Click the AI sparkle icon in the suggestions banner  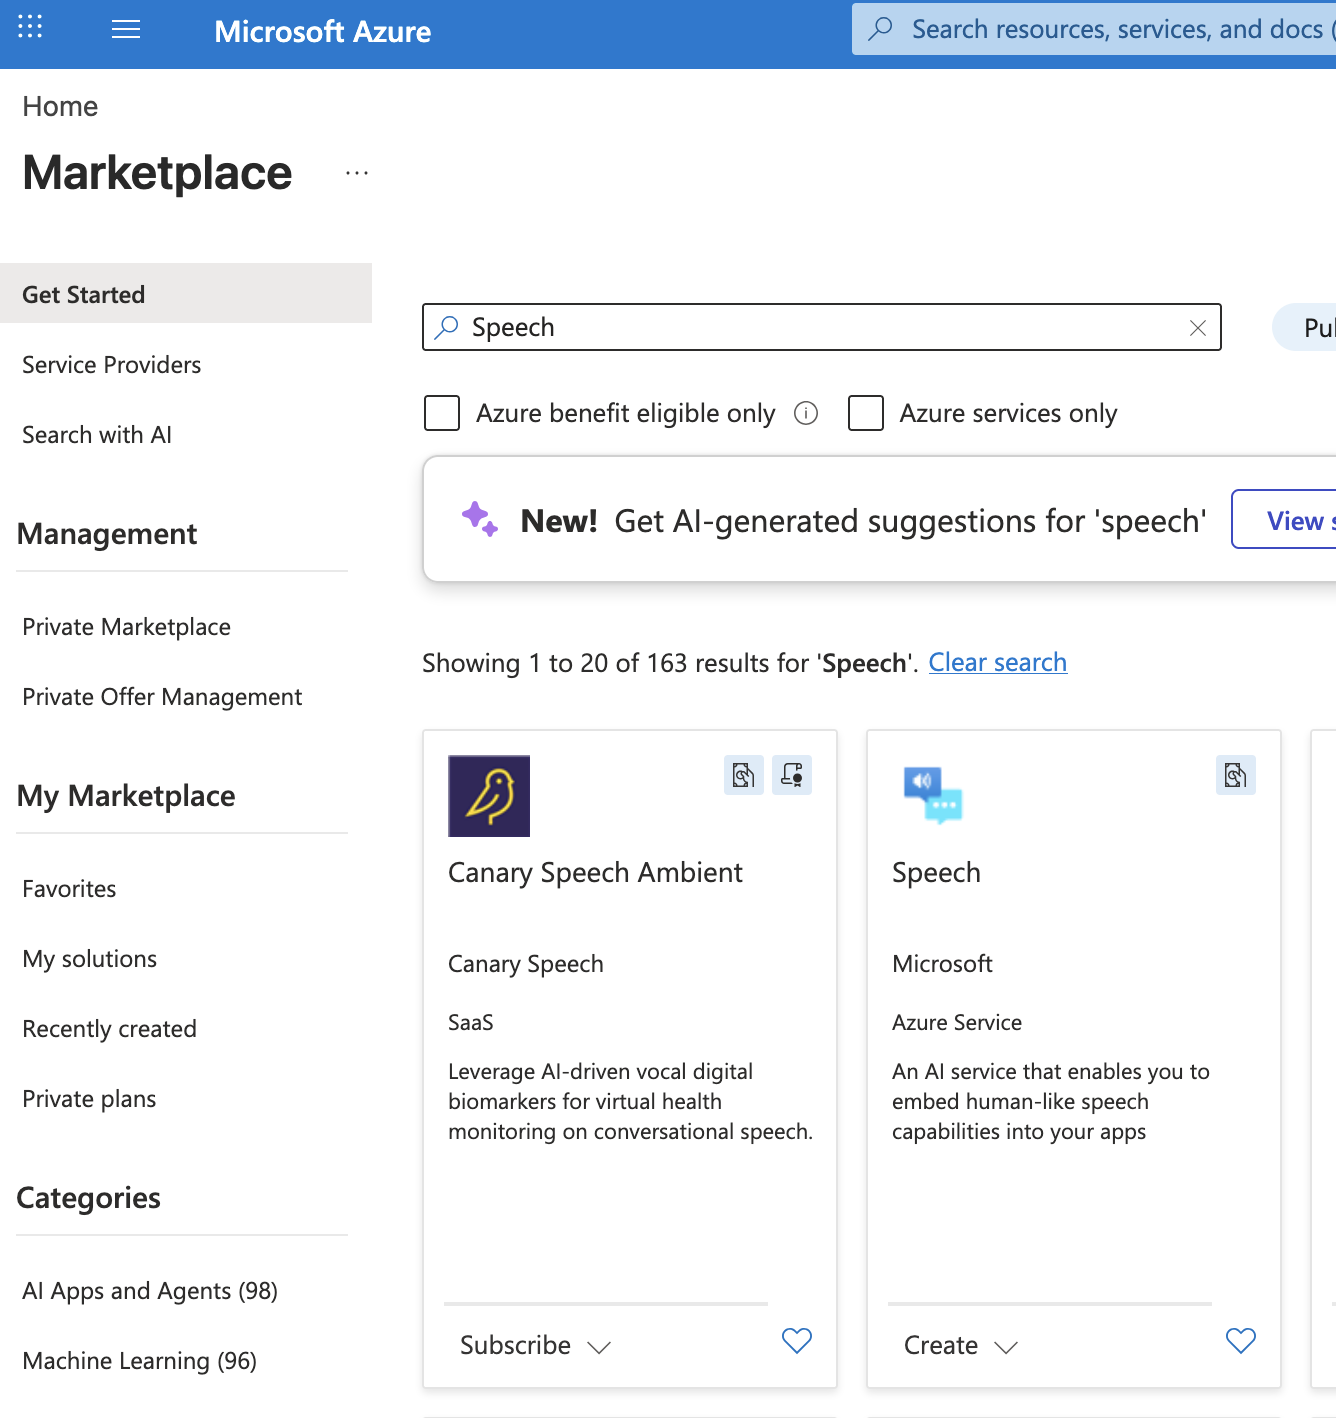[479, 518]
